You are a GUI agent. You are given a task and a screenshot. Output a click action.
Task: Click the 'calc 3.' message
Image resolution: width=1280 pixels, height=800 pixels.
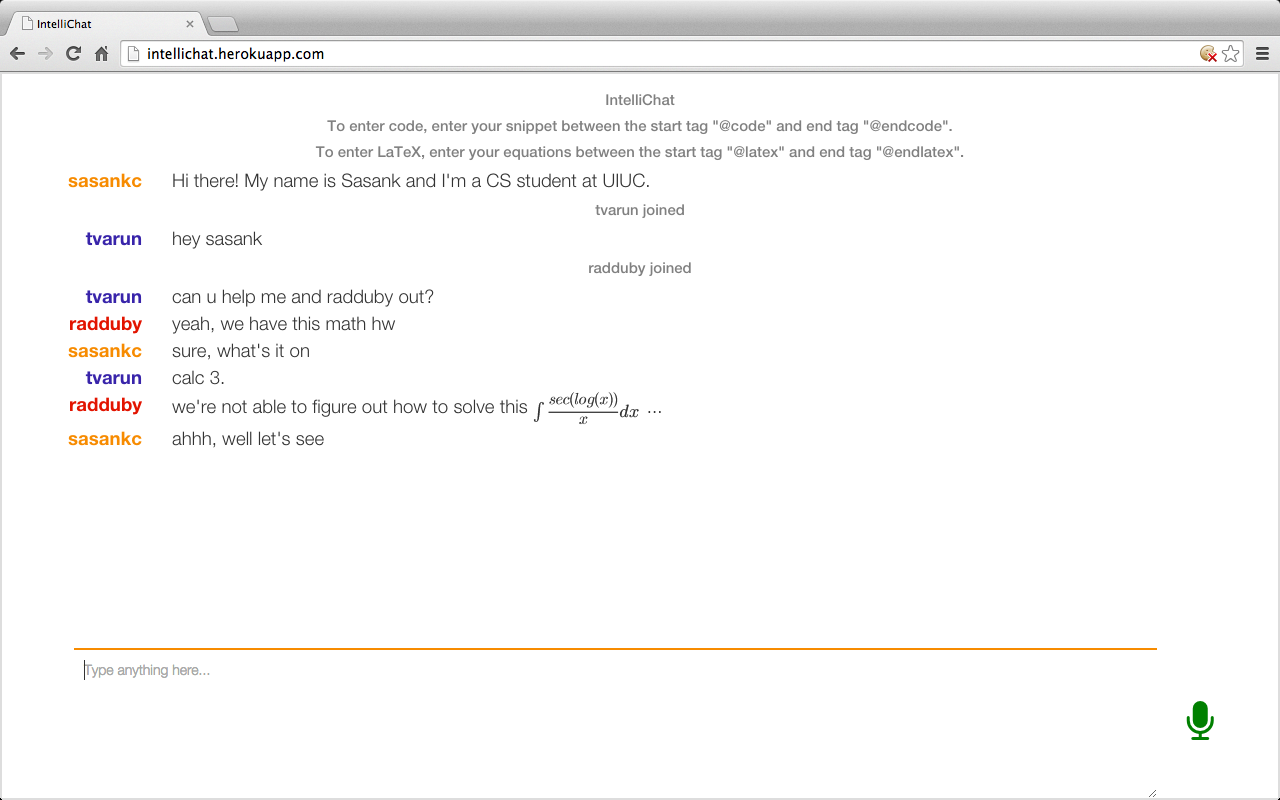pos(198,378)
